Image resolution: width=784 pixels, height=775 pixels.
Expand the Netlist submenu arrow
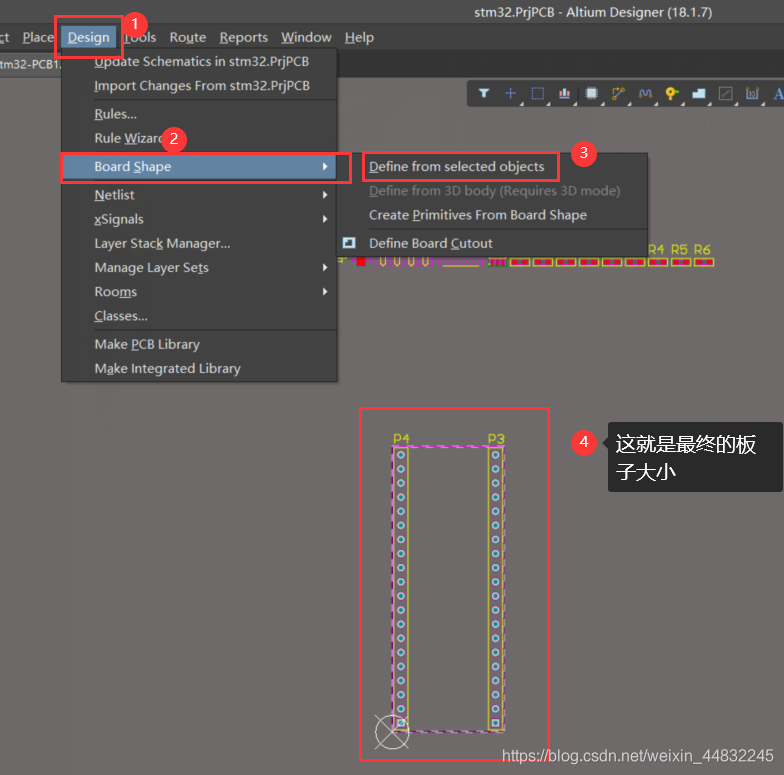click(325, 195)
